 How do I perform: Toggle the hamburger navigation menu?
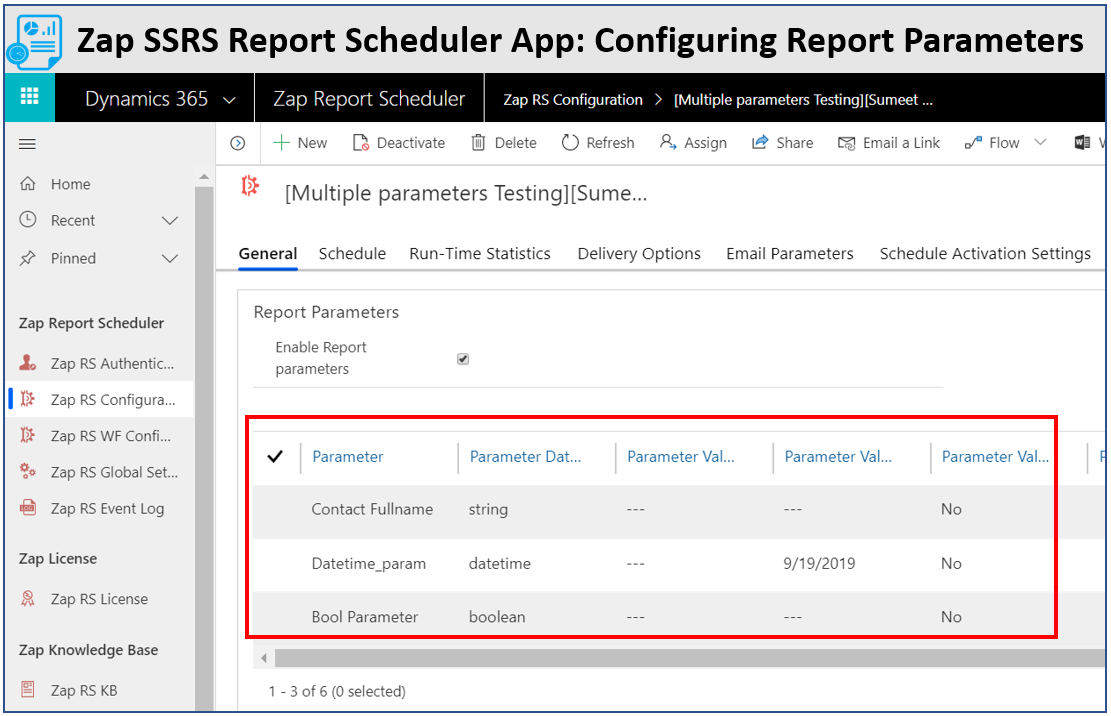(x=27, y=144)
